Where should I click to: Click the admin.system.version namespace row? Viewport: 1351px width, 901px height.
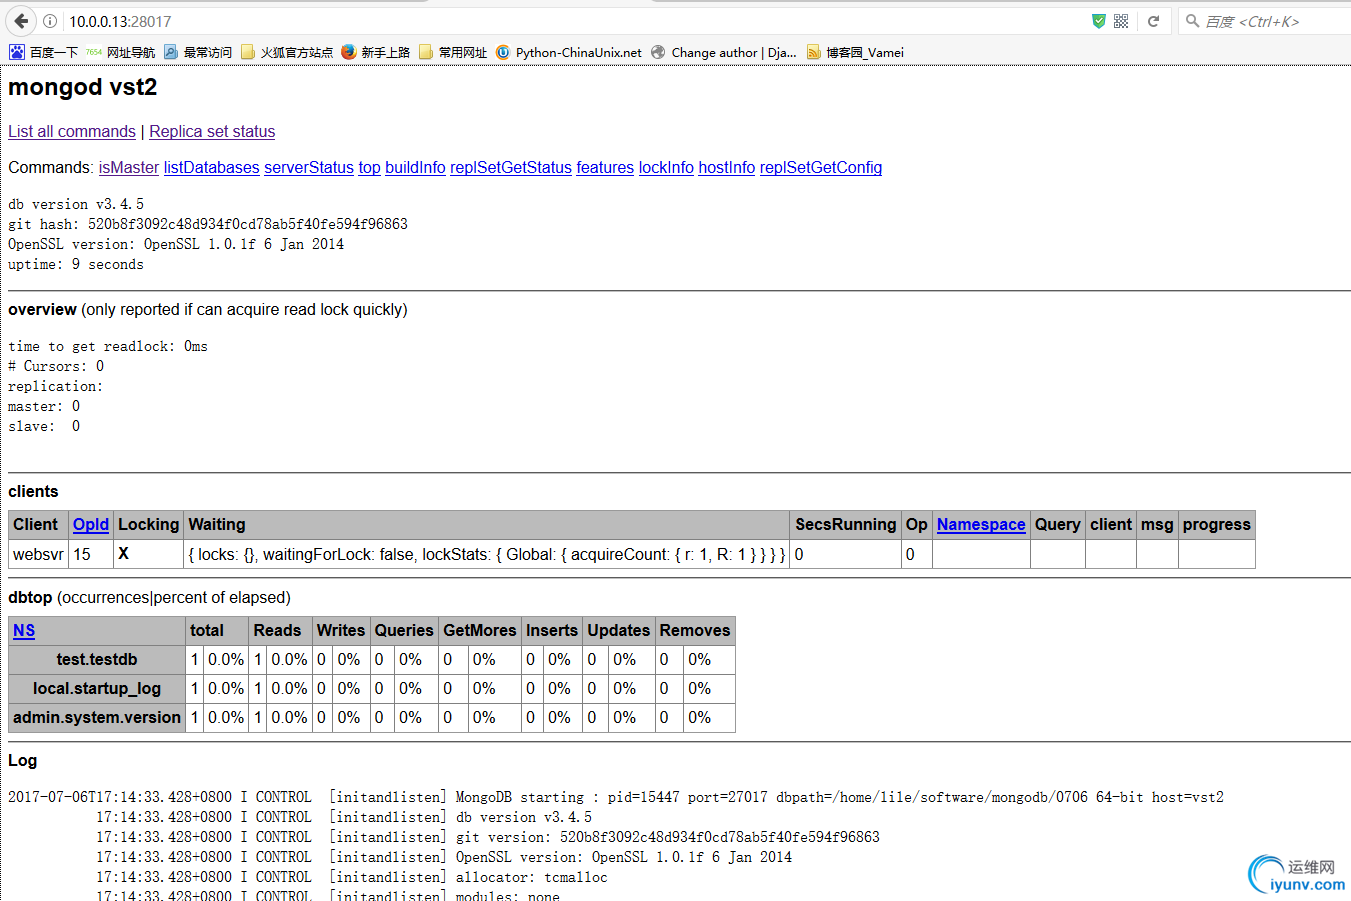(97, 717)
